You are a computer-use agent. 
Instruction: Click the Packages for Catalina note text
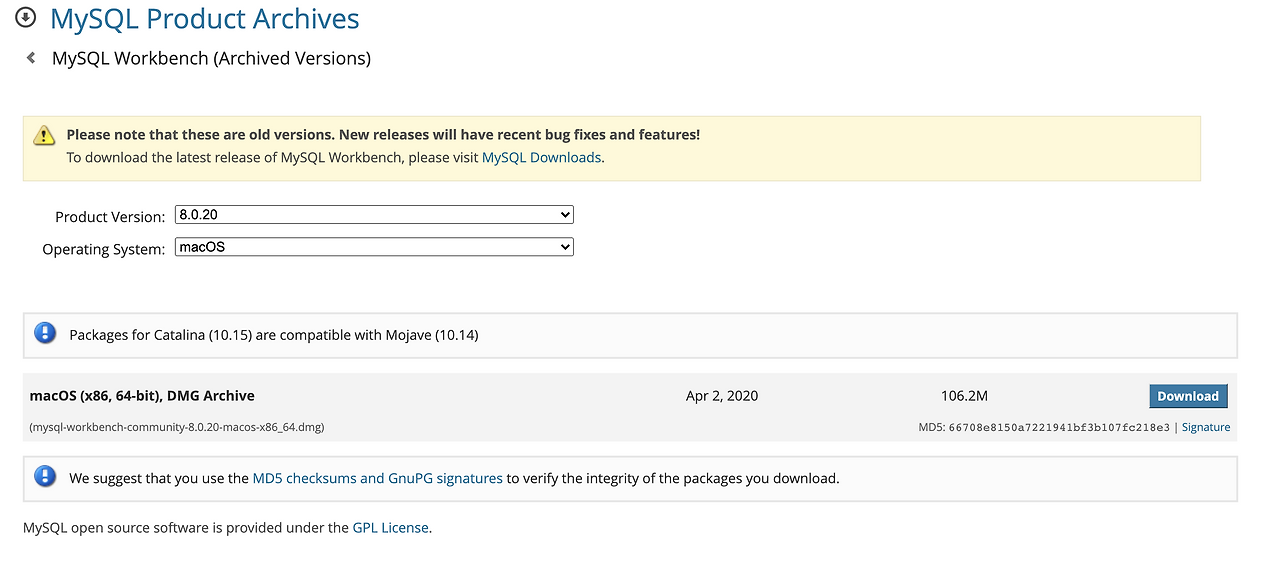(x=274, y=335)
